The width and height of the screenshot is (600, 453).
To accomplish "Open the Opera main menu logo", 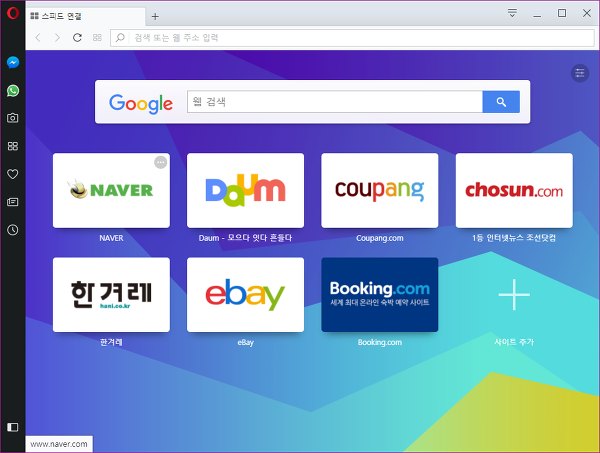I will (x=13, y=13).
